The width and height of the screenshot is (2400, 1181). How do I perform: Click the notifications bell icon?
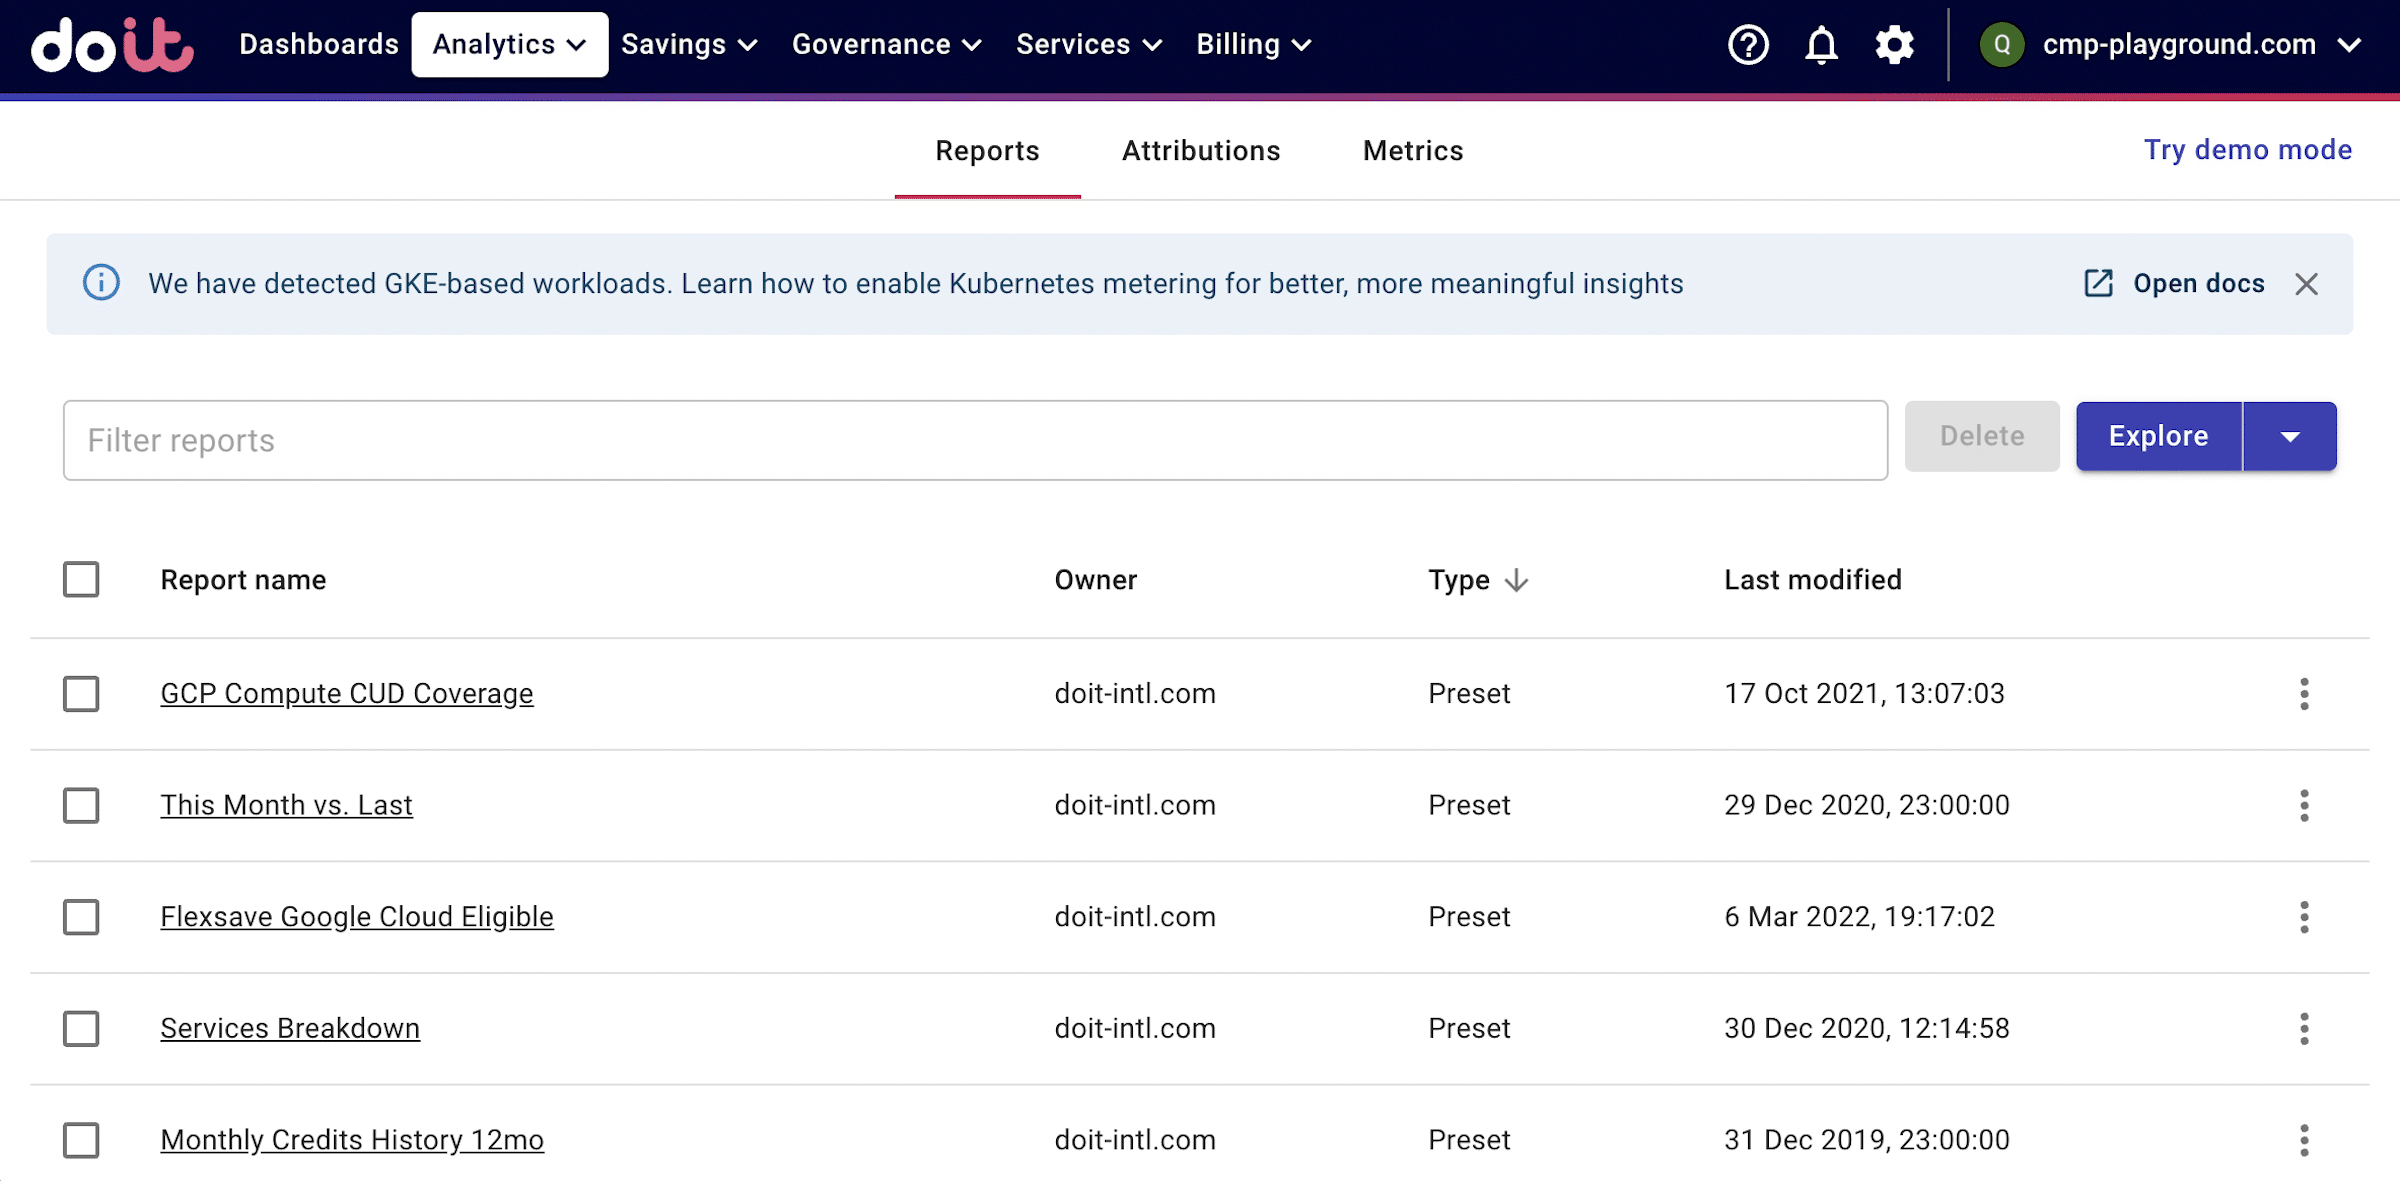(1821, 45)
